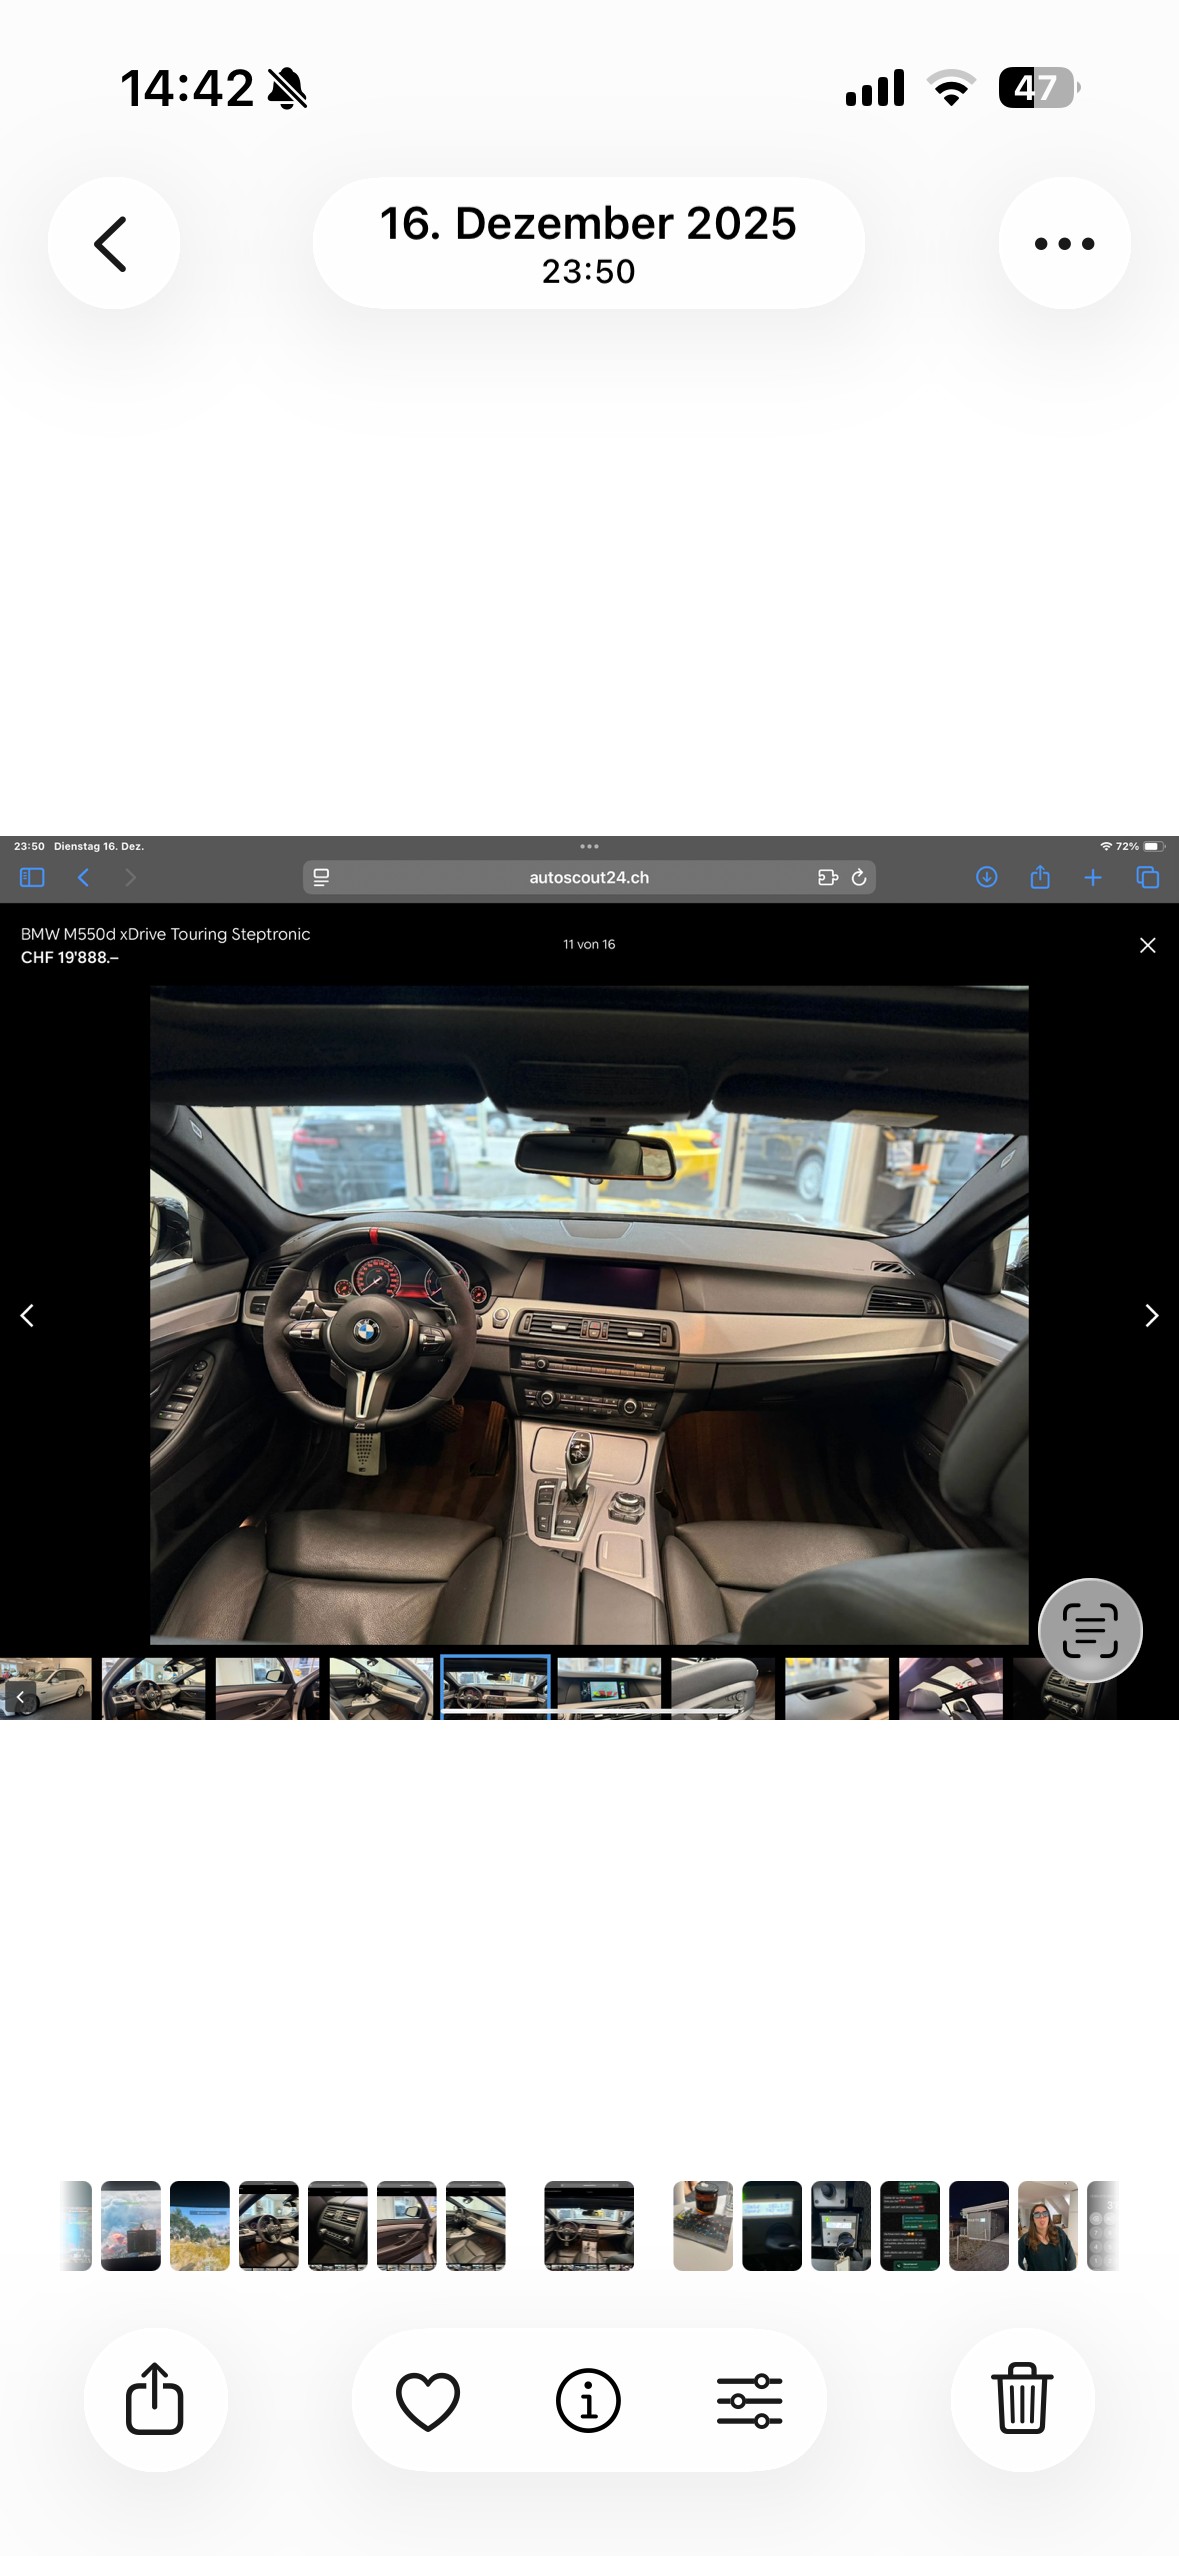Viewport: 1179px width, 2556px height.
Task: Select the panoramic sunroof gallery thumbnail
Action: click(951, 1688)
